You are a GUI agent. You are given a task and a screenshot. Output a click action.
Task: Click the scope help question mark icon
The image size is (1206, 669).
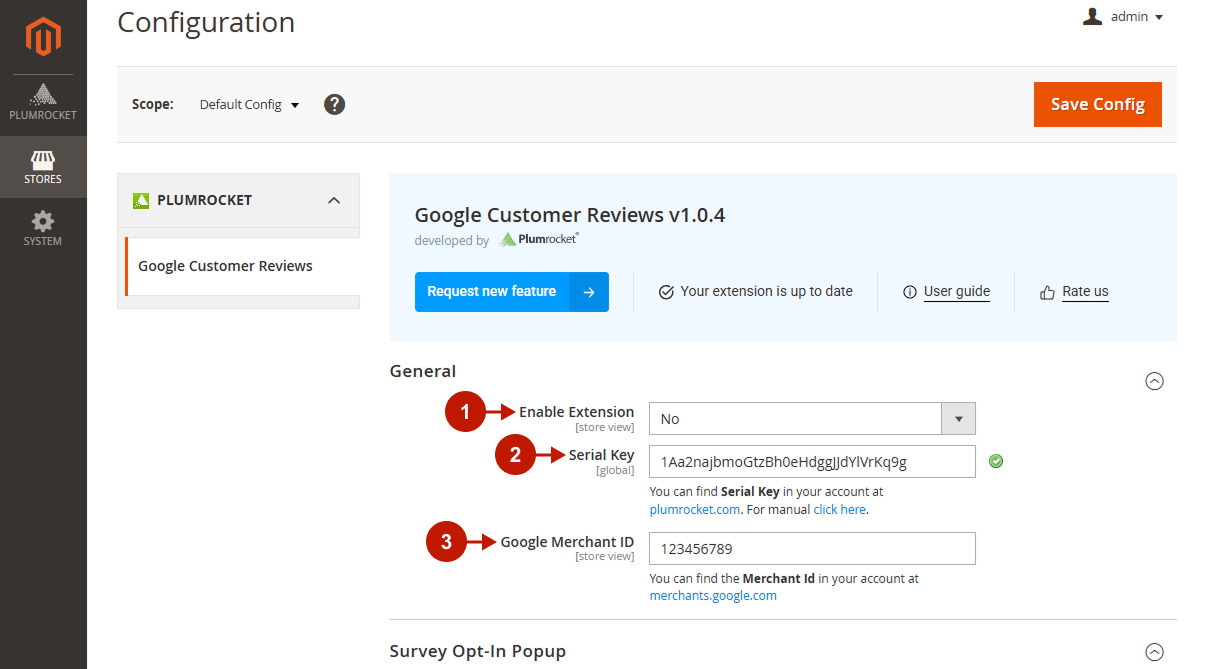pyautogui.click(x=335, y=104)
